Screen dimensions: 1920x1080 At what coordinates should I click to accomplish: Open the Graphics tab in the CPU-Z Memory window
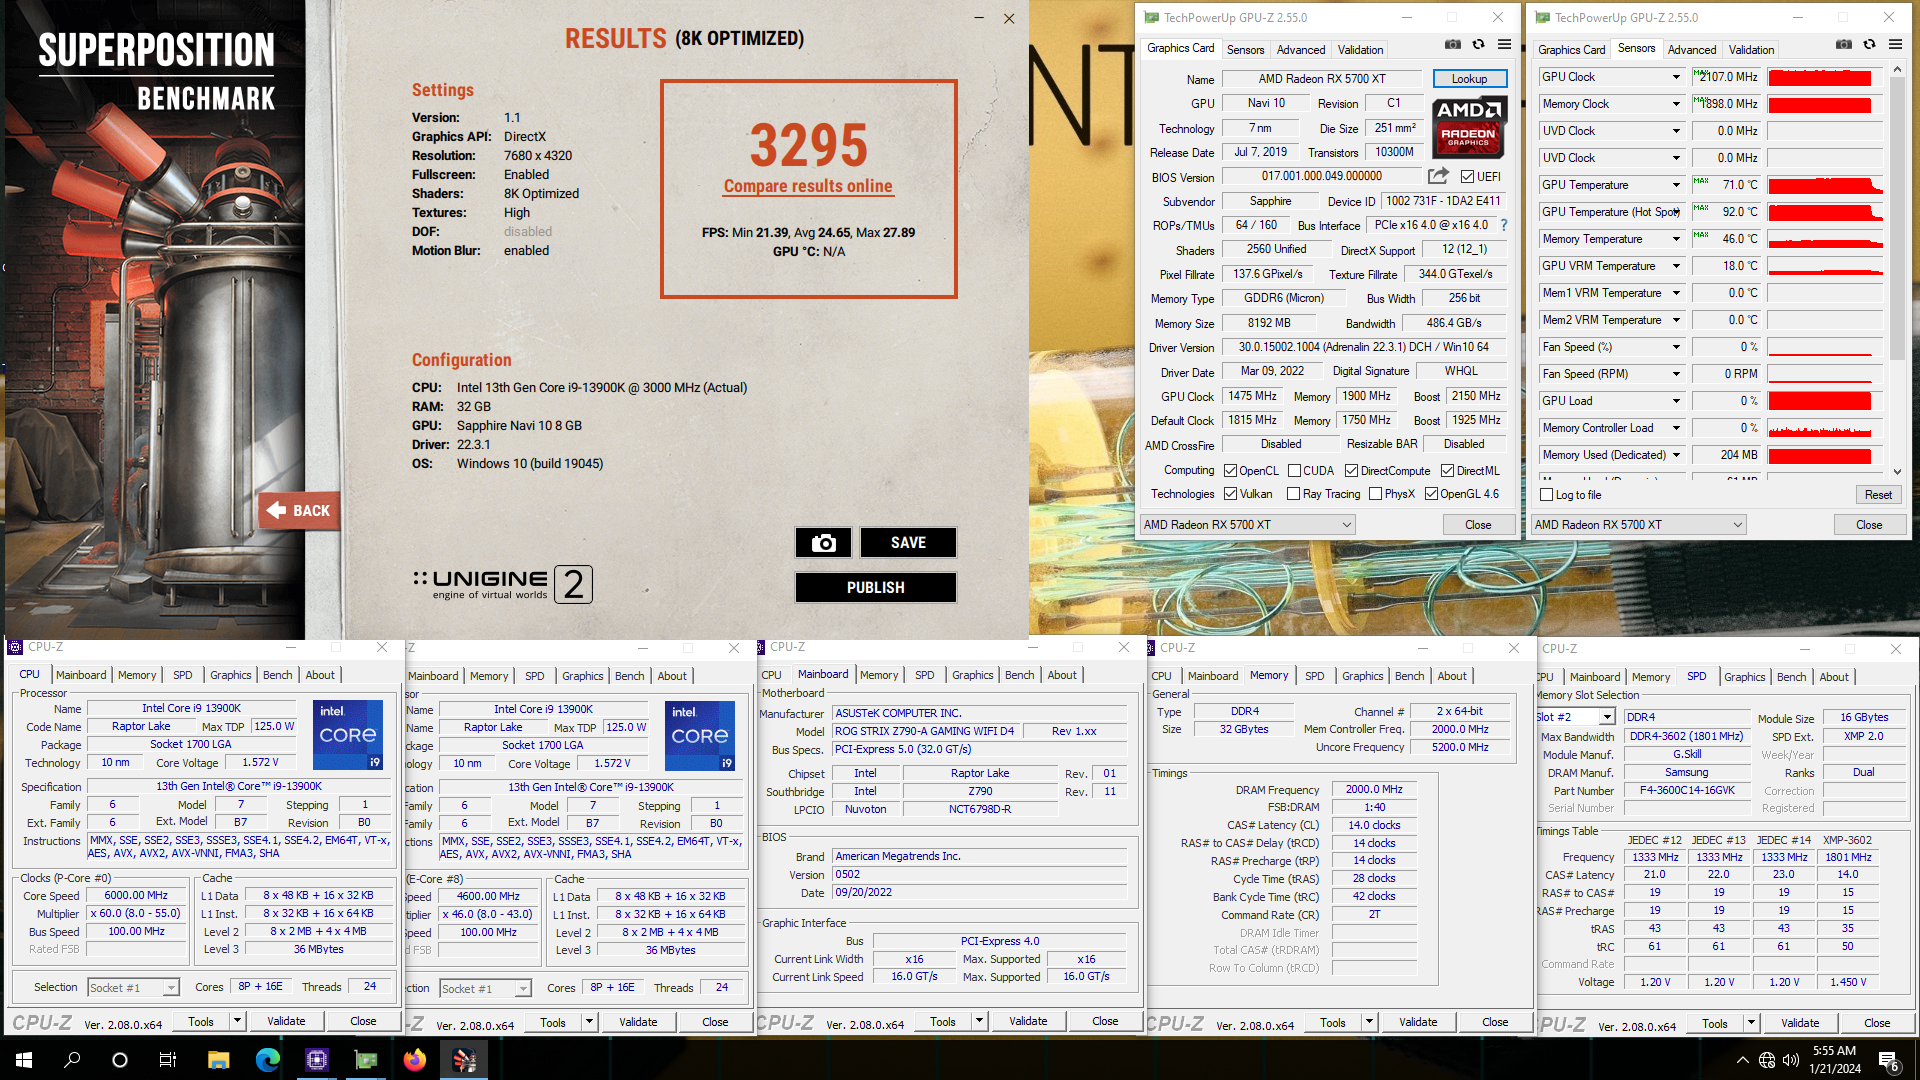point(1362,676)
